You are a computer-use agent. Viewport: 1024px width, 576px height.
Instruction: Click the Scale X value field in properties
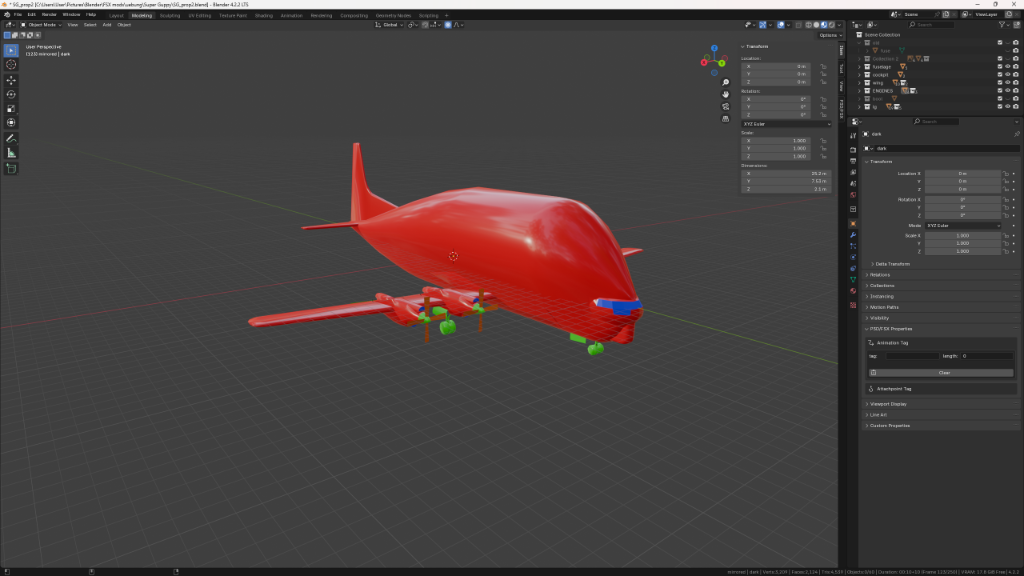pos(962,235)
